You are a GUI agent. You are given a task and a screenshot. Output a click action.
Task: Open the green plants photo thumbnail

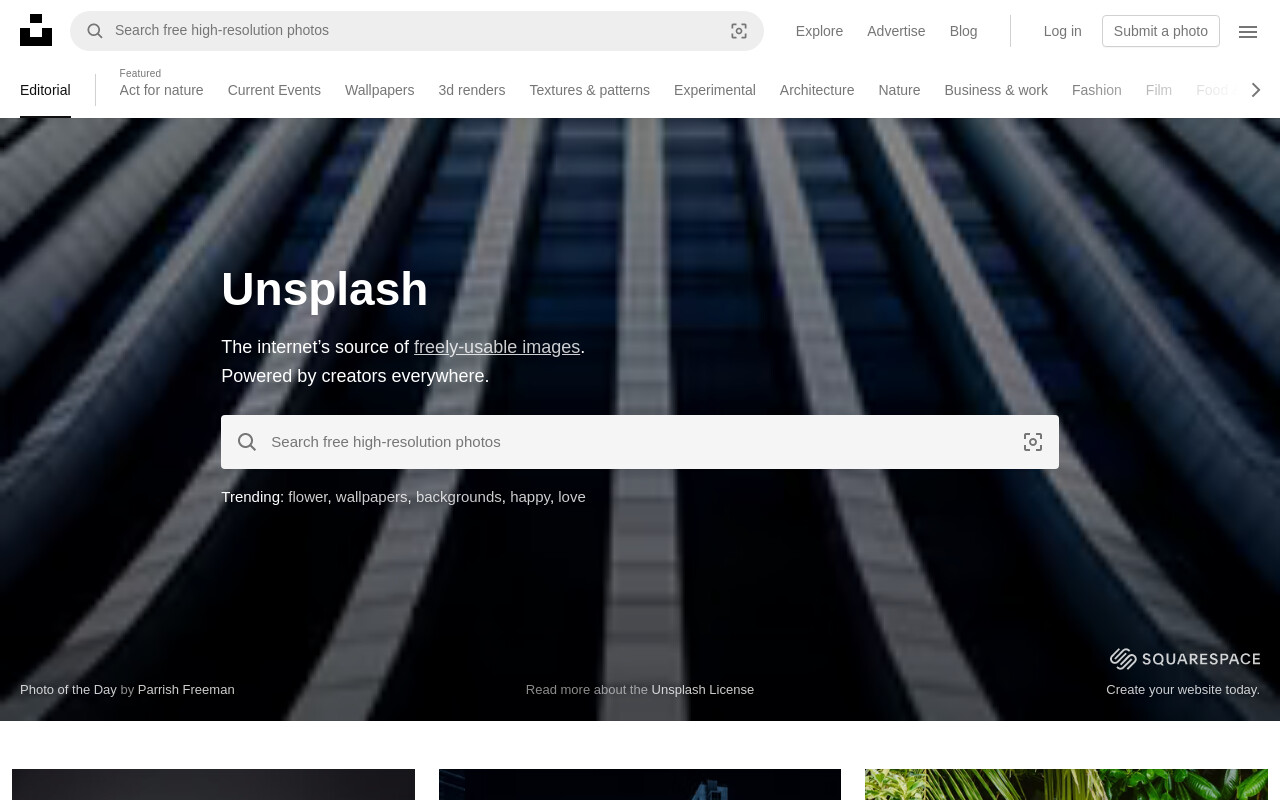pyautogui.click(x=1066, y=784)
